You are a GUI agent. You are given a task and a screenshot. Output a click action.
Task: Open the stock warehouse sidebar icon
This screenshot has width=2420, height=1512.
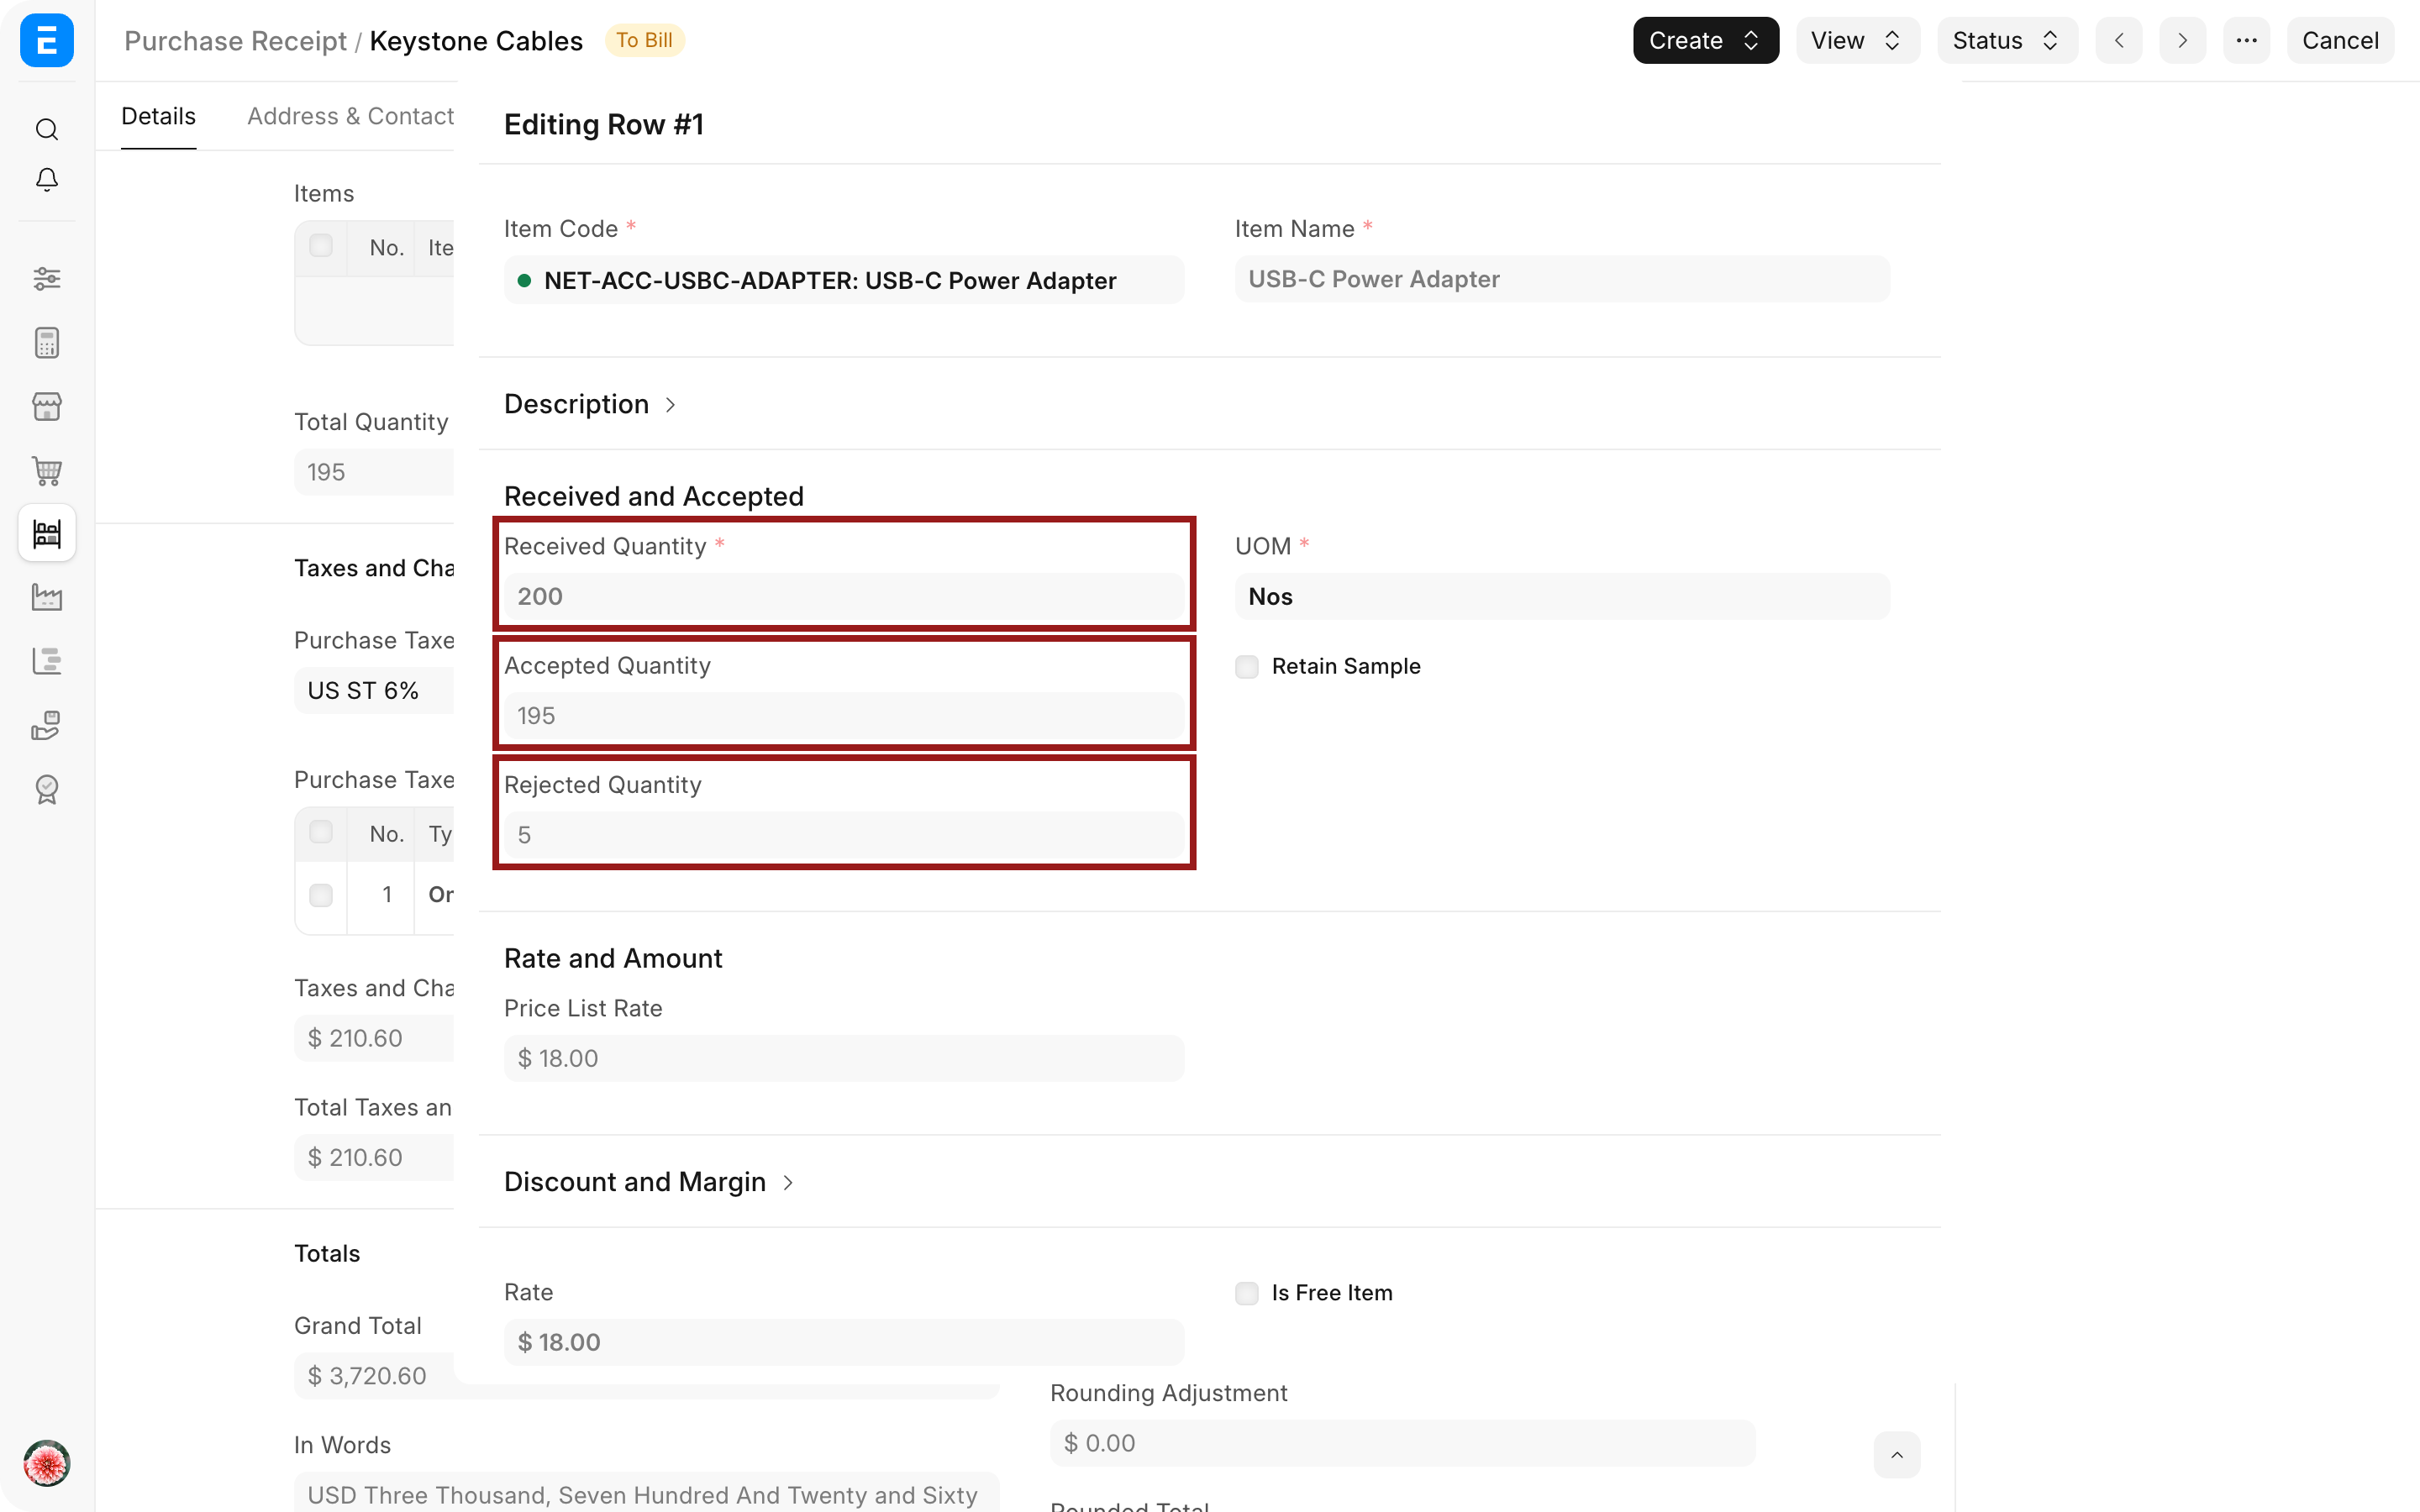[x=47, y=533]
